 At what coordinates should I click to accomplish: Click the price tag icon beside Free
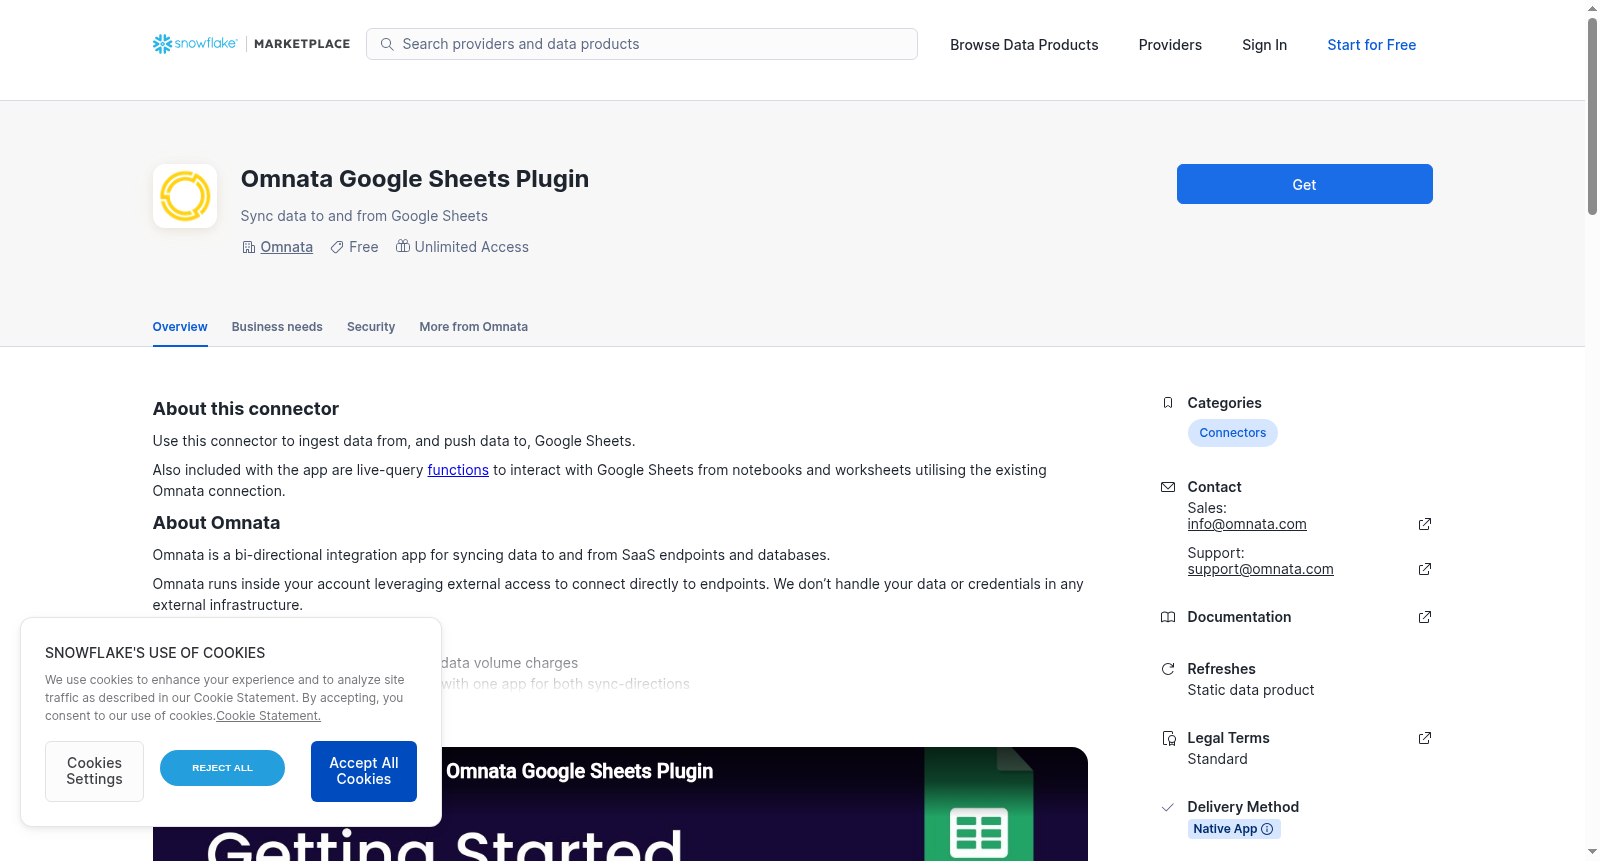[337, 247]
